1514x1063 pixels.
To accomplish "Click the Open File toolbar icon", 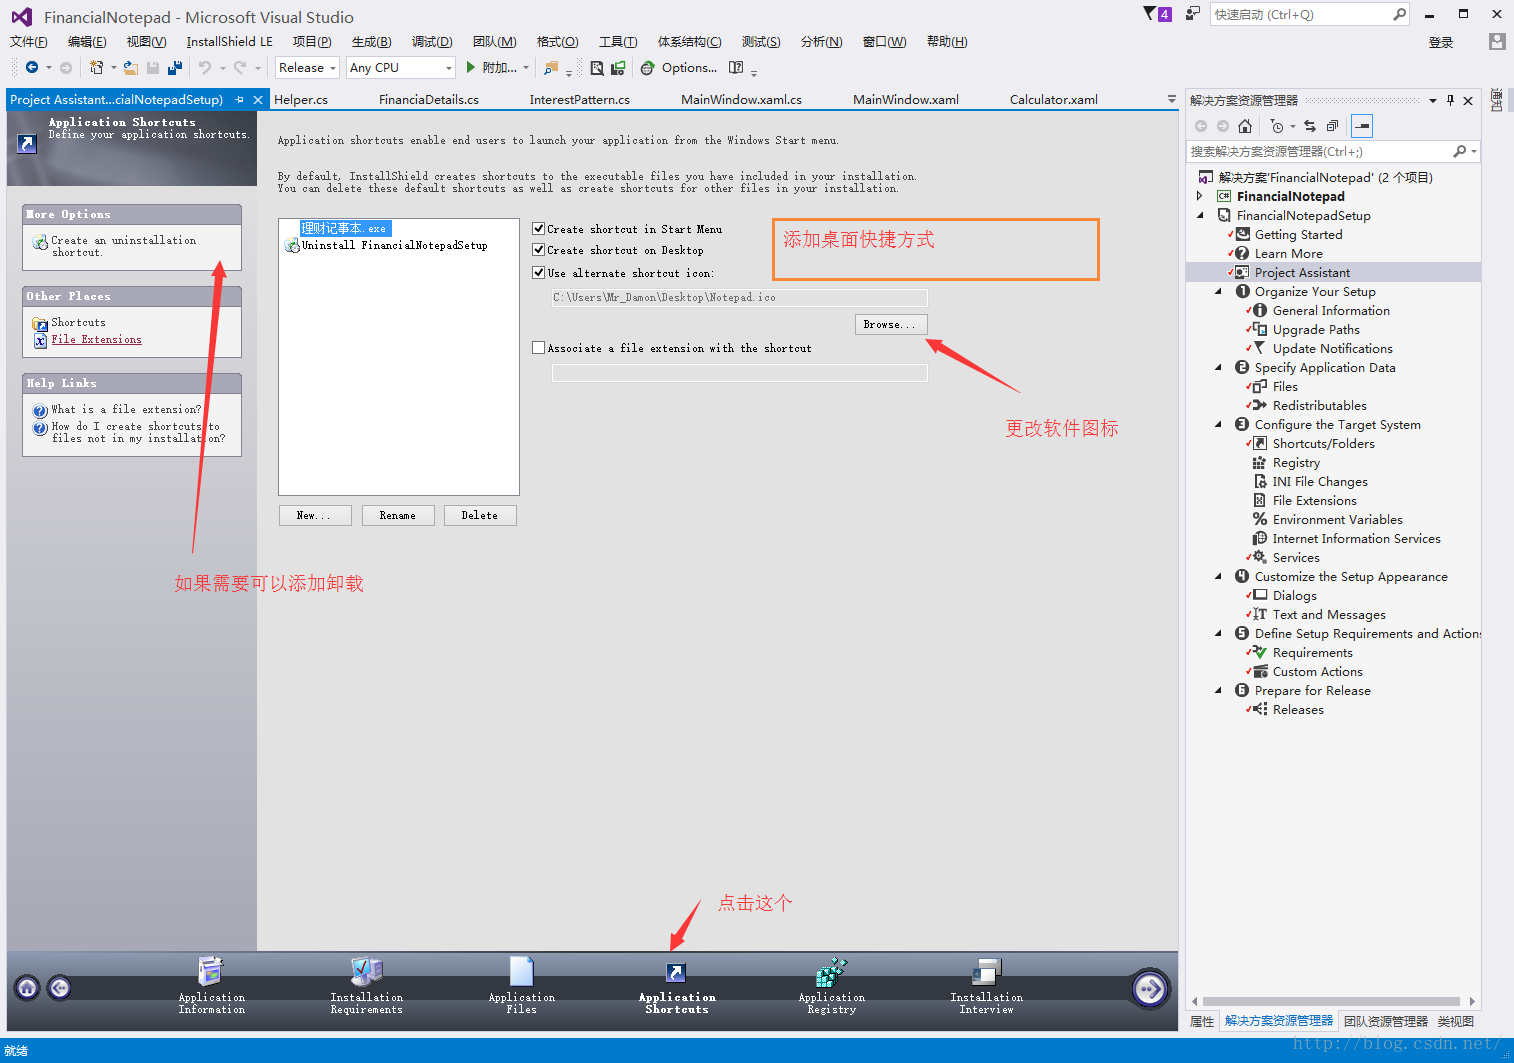I will [131, 68].
